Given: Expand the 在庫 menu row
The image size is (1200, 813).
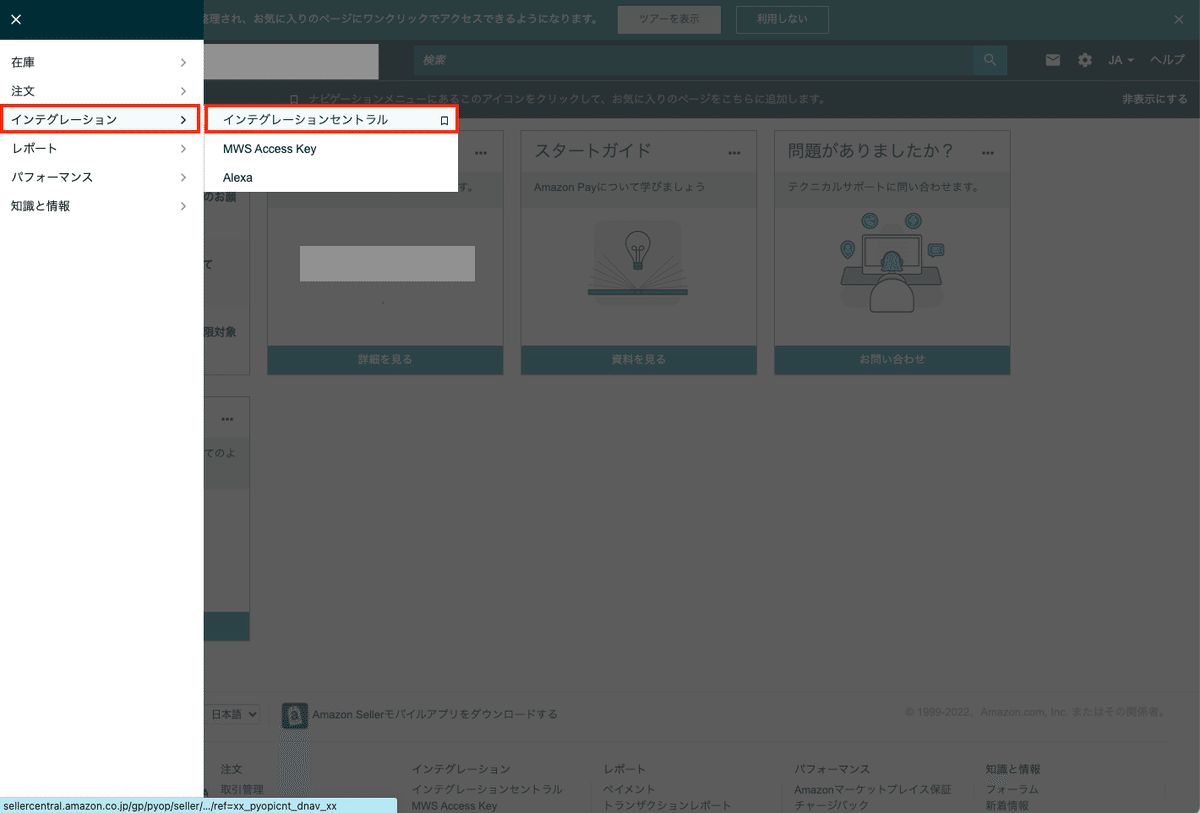Looking at the screenshot, I should 100,62.
